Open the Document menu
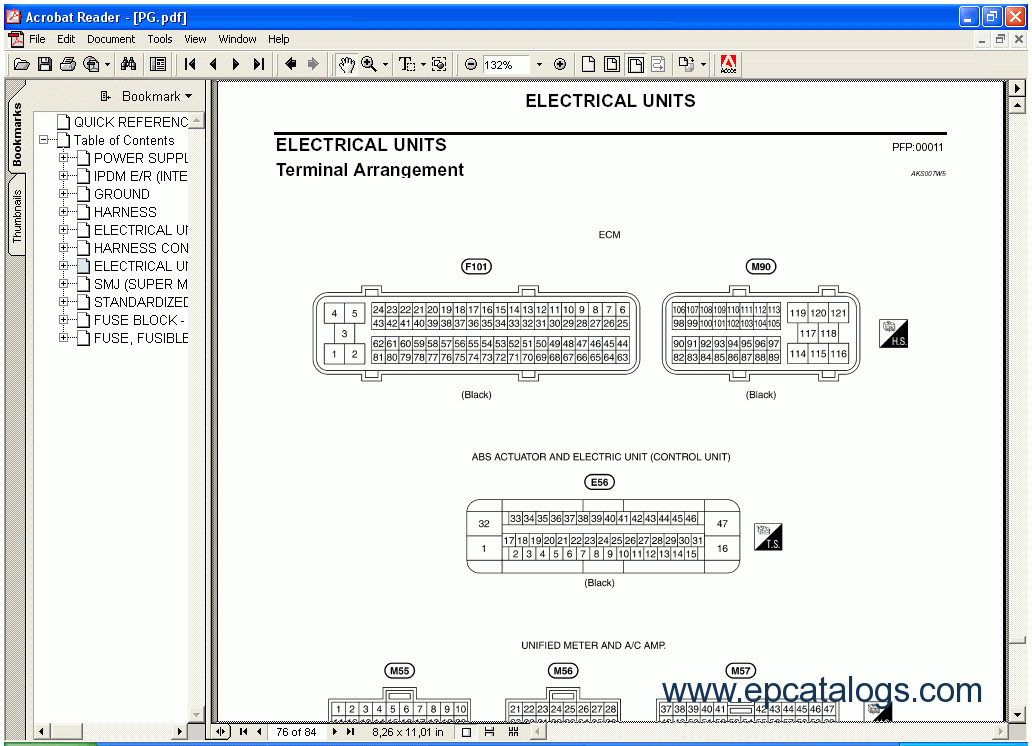Viewport: 1032px width, 746px height. point(110,39)
